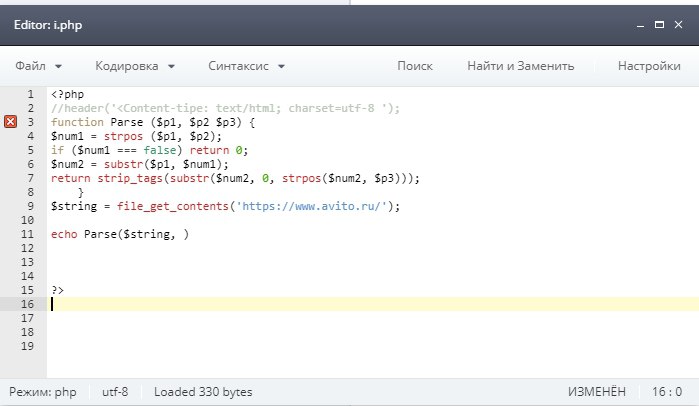Click the strpos call on line 4

123,136
